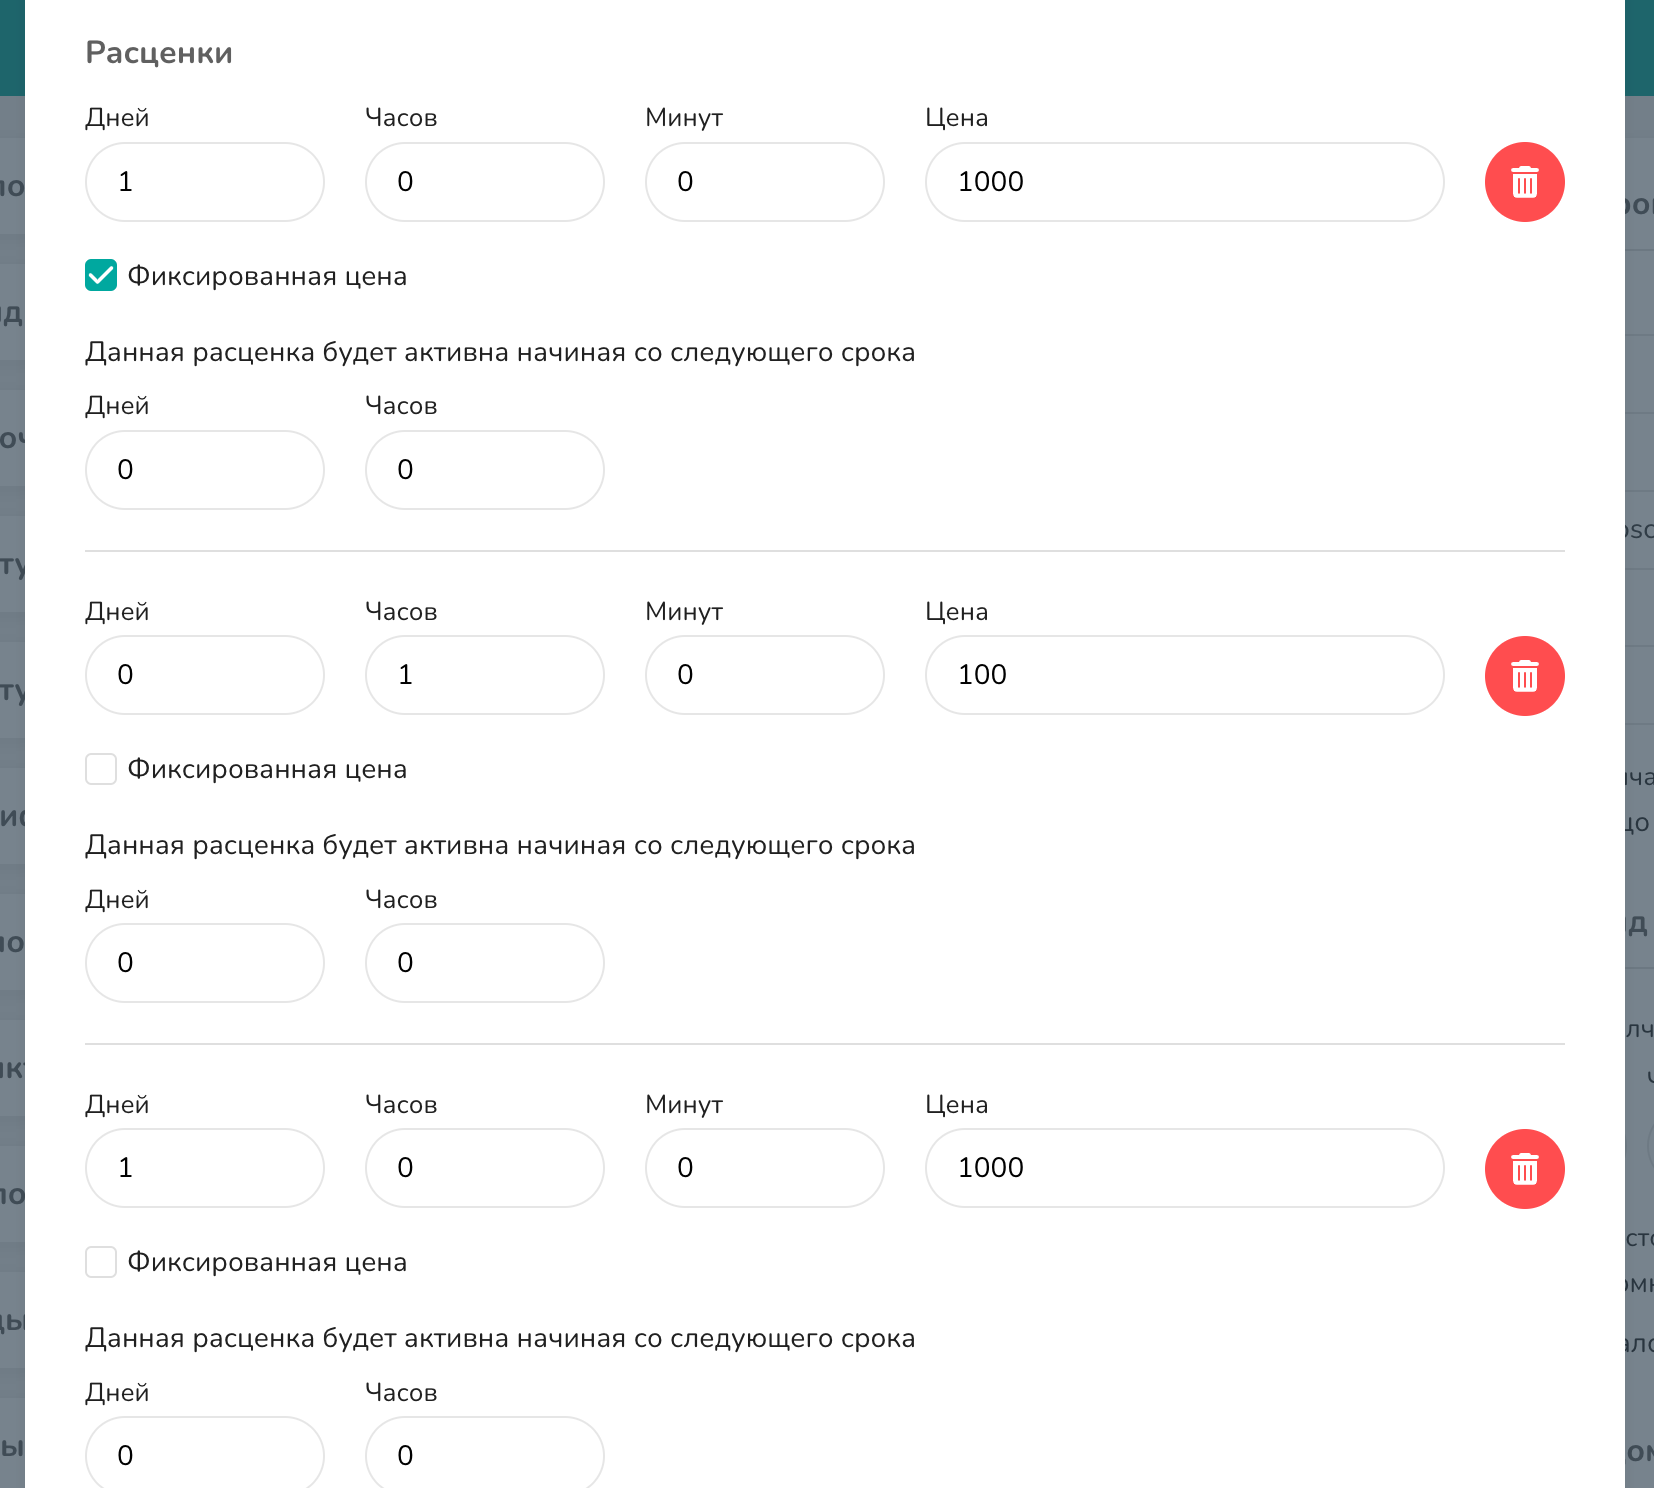Focus the first rate's Часов field

485,182
